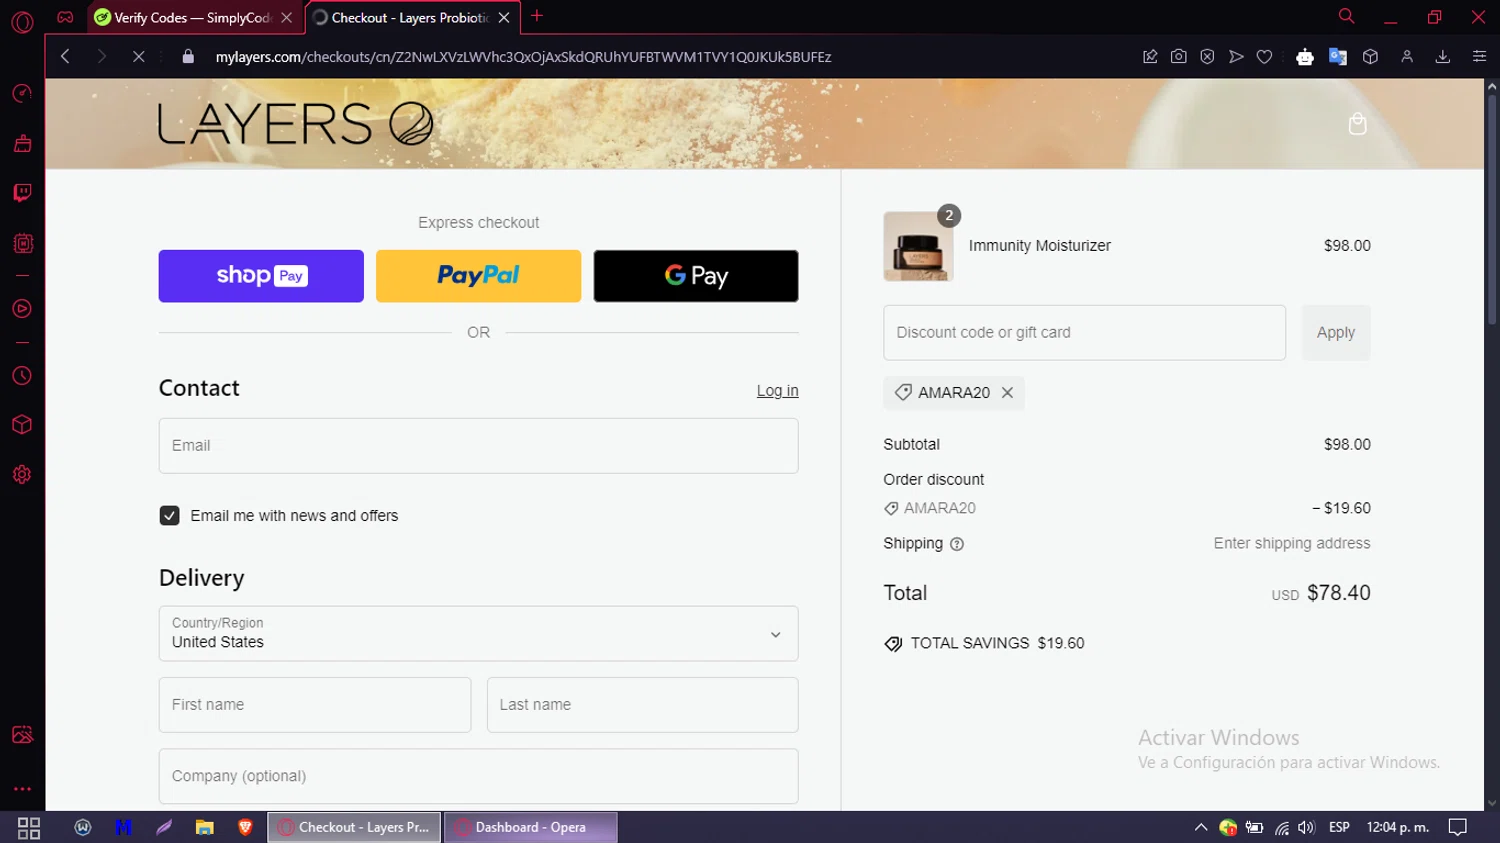Stop loading the current page

[139, 57]
